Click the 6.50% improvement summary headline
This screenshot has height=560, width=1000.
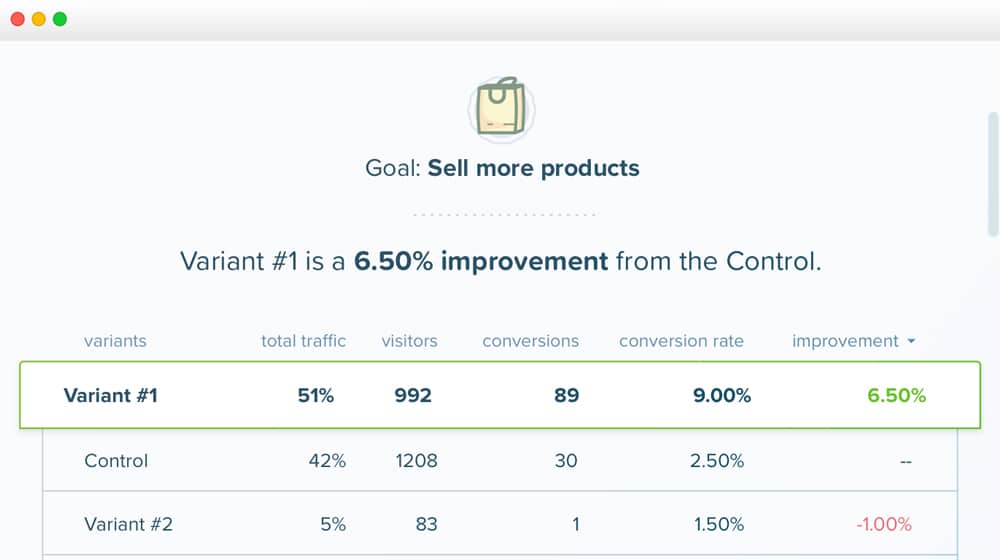(x=501, y=262)
